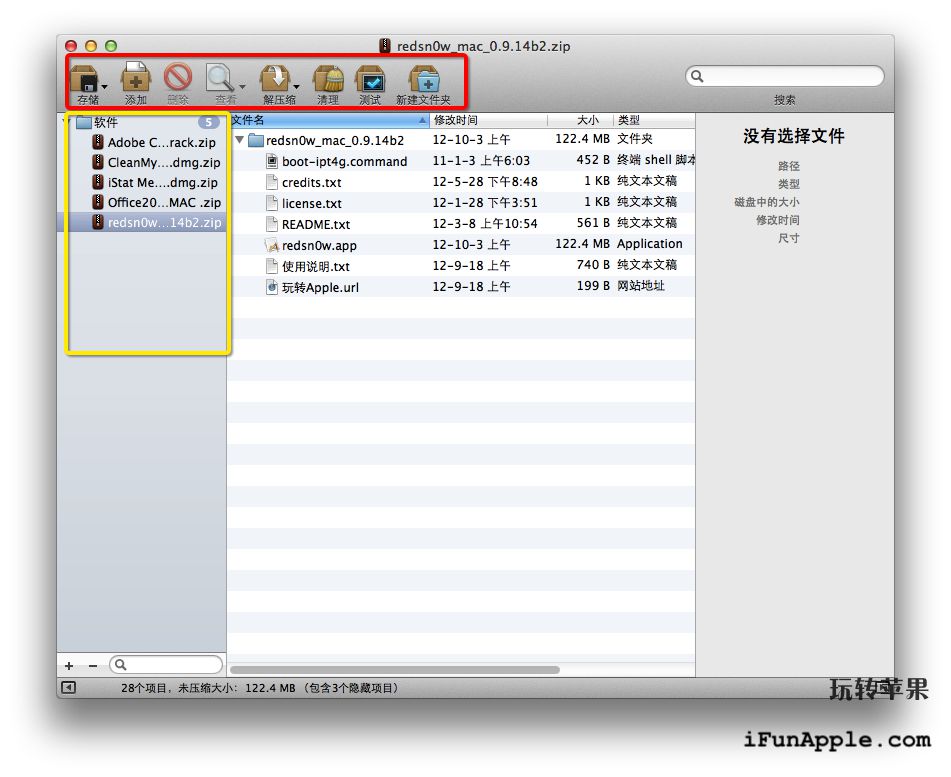
Task: Click the plus button below the sidebar
Action: 69,665
